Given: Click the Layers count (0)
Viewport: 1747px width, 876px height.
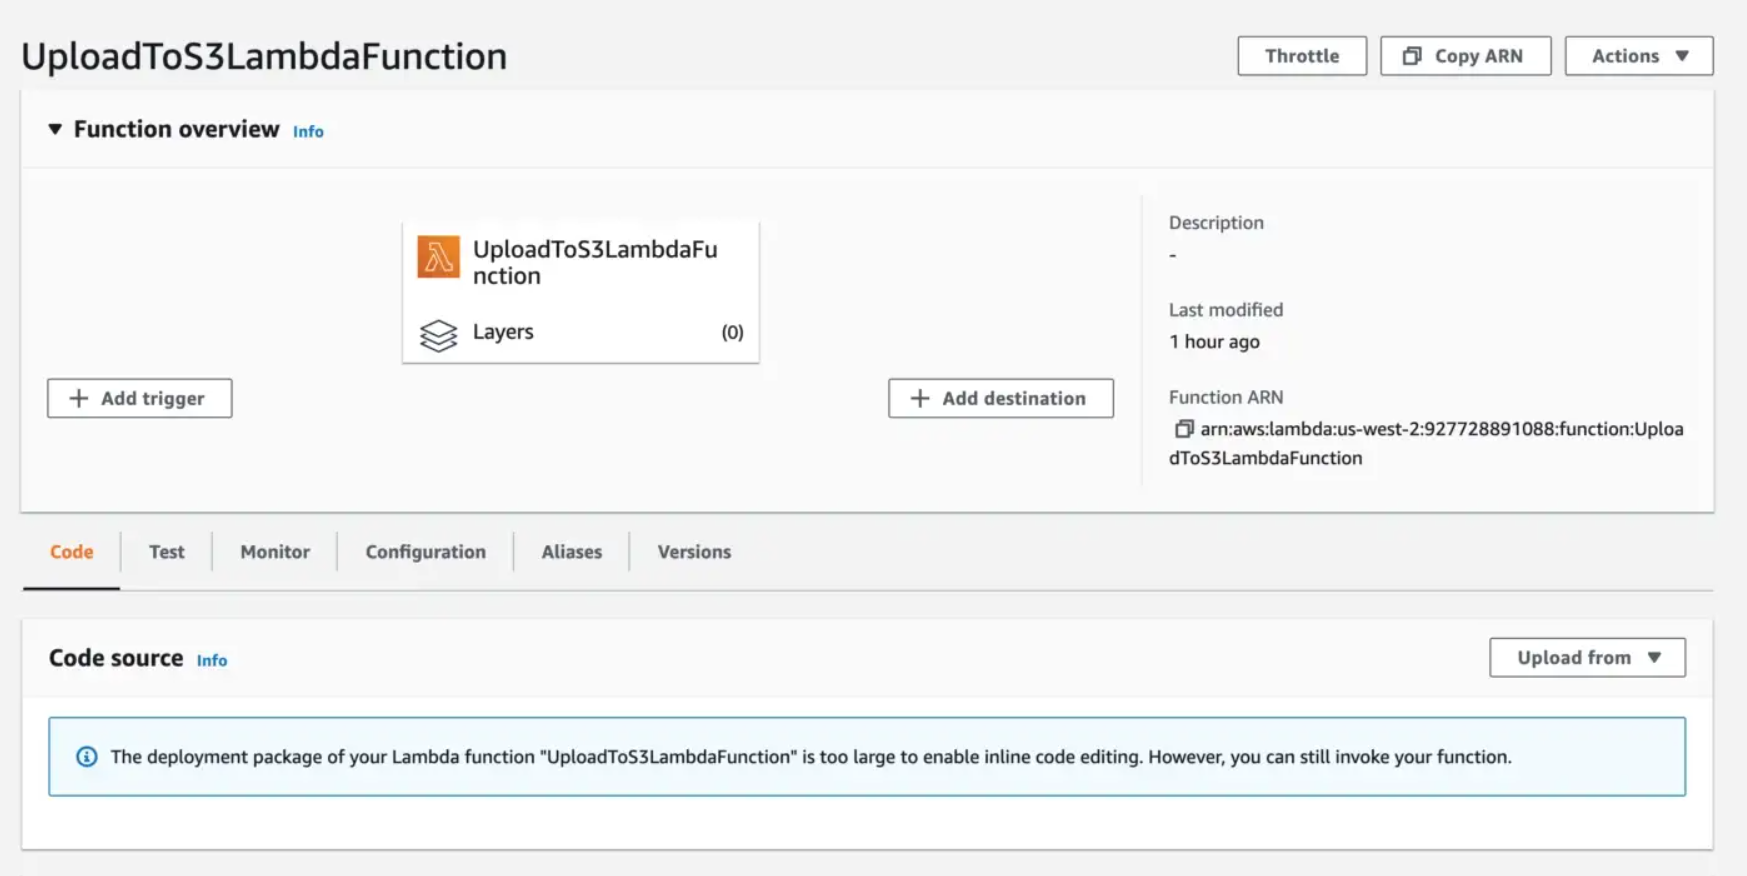Looking at the screenshot, I should click(x=733, y=332).
